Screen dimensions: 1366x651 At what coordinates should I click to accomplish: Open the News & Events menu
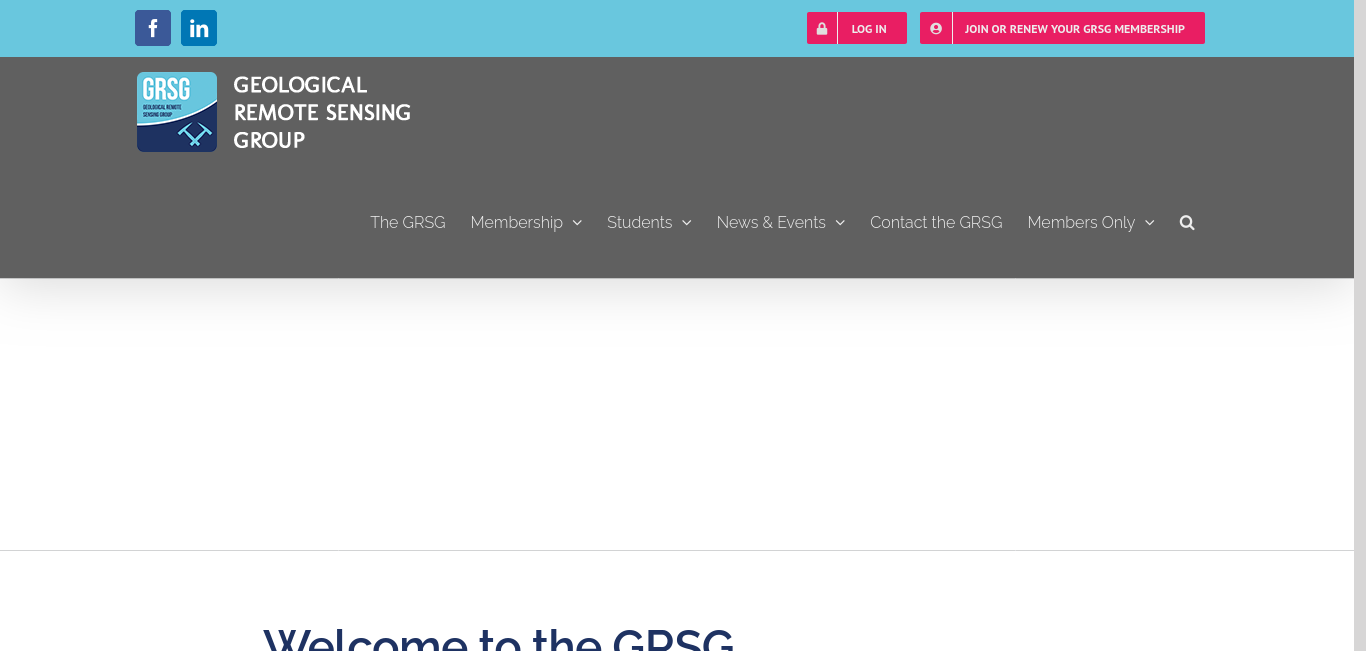click(771, 222)
